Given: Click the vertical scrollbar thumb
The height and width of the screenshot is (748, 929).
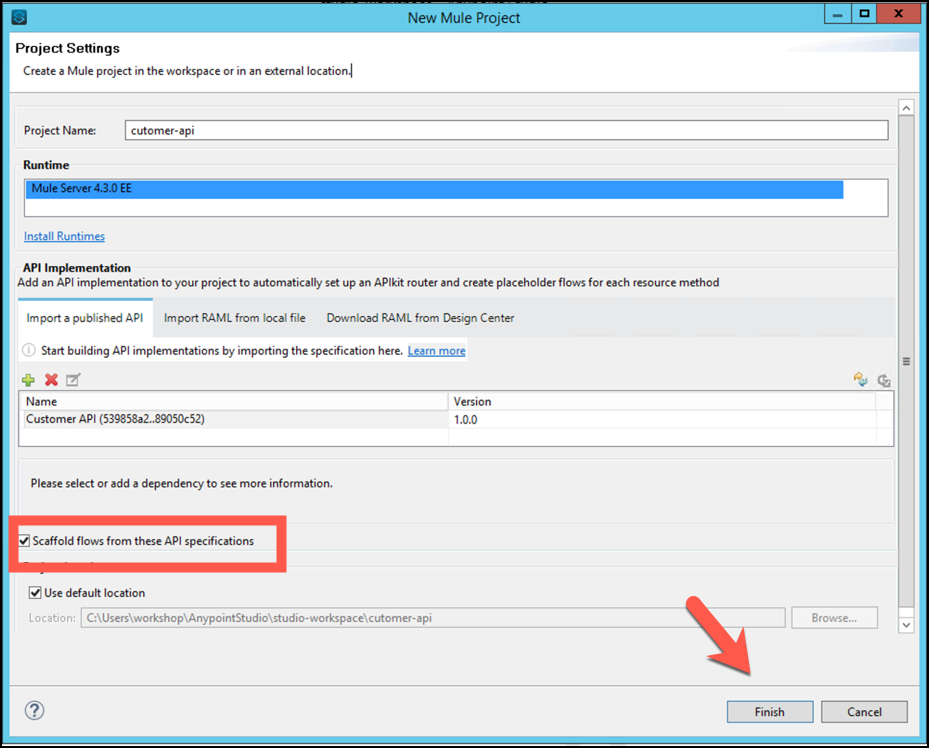Looking at the screenshot, I should pyautogui.click(x=906, y=361).
